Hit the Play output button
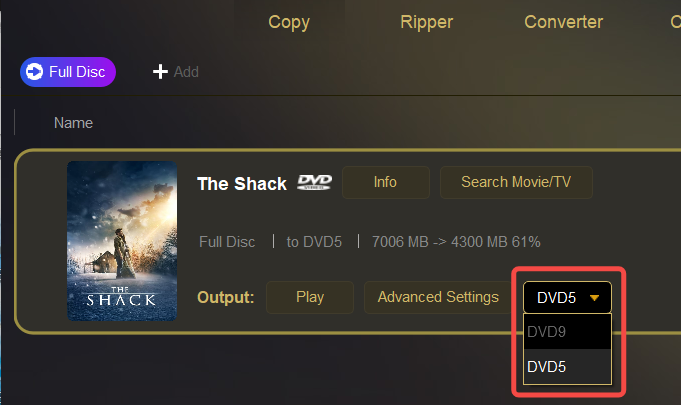Viewport: 681px width, 405px height. pos(310,297)
